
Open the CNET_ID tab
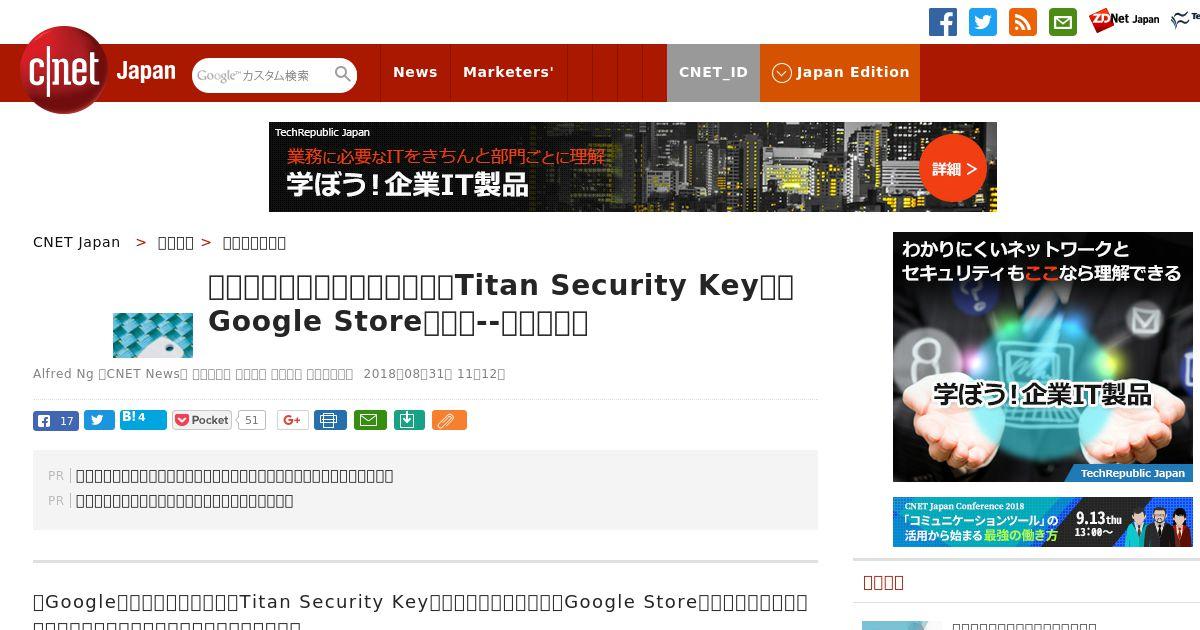click(x=713, y=72)
